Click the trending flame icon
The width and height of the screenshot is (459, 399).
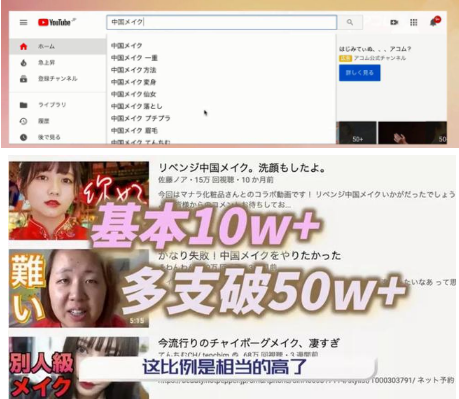23,63
